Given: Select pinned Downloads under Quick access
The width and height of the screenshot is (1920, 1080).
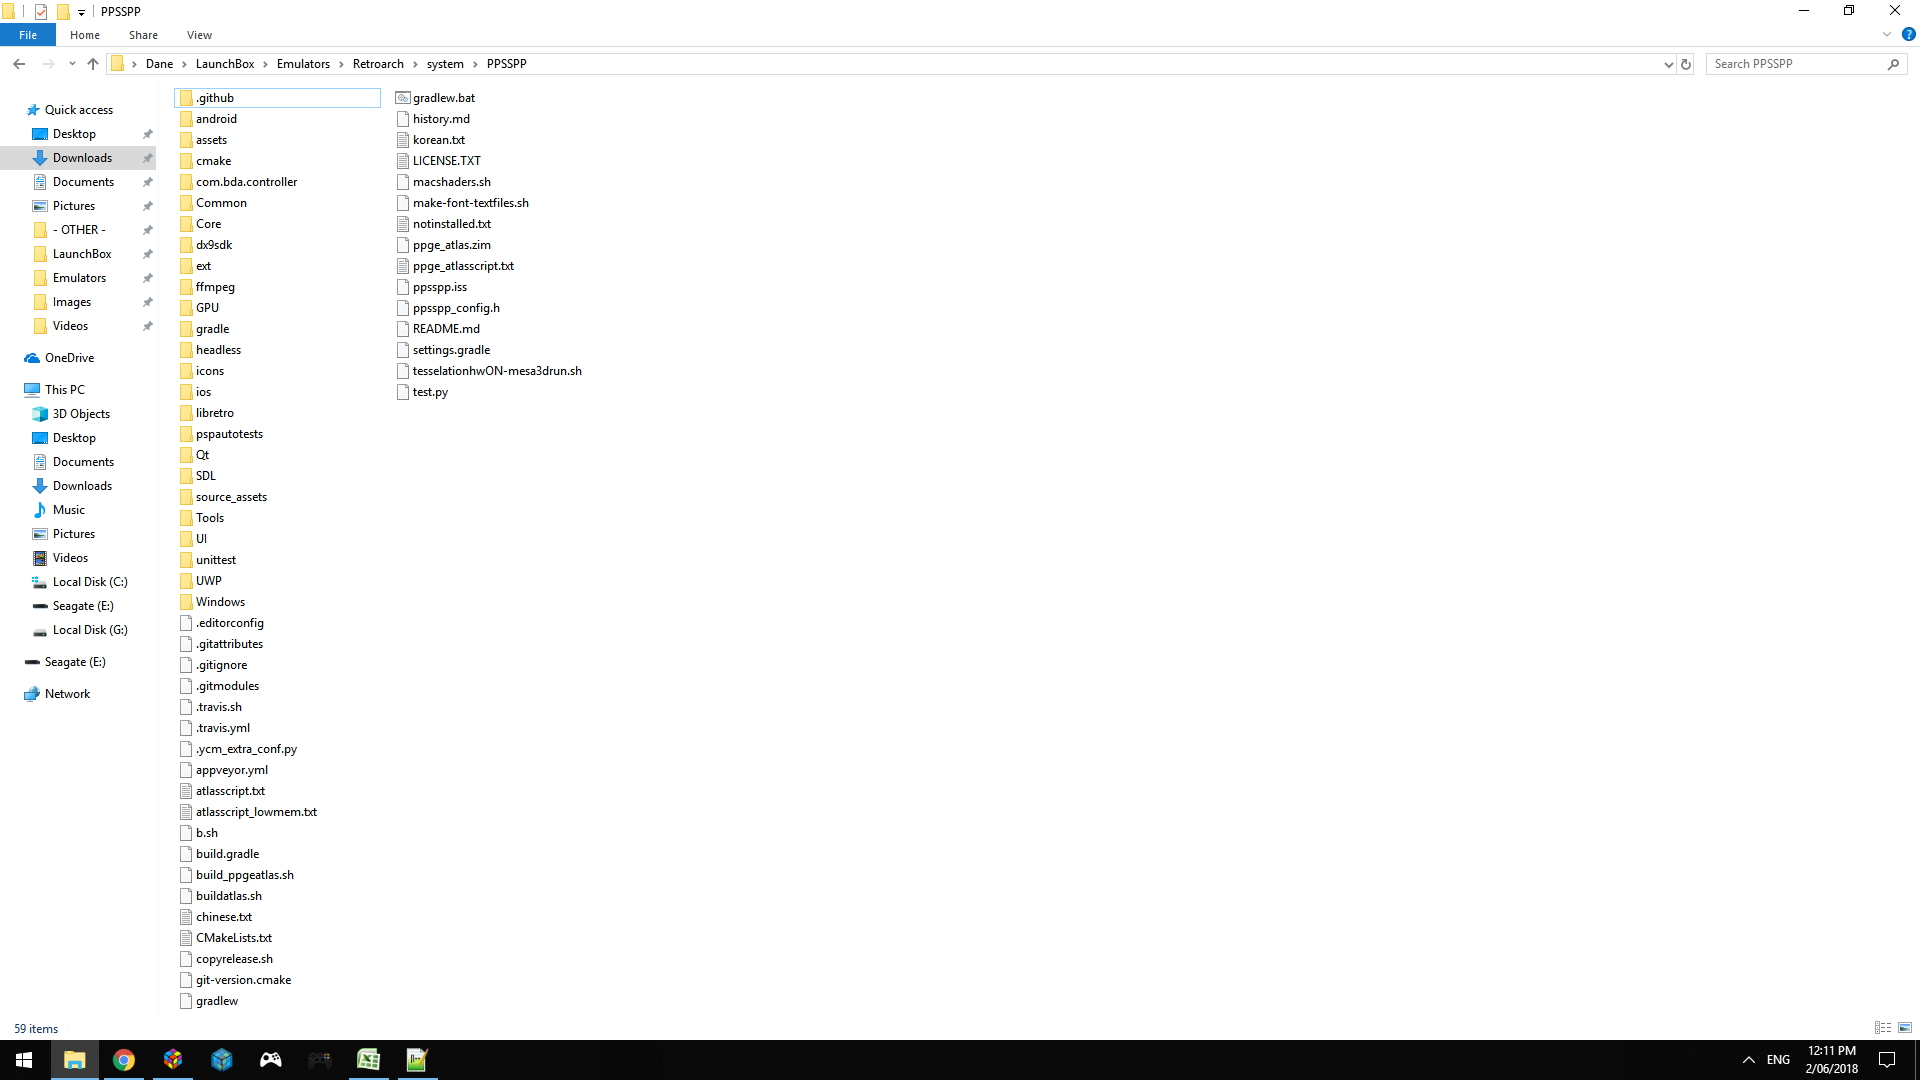Looking at the screenshot, I should 82,158.
